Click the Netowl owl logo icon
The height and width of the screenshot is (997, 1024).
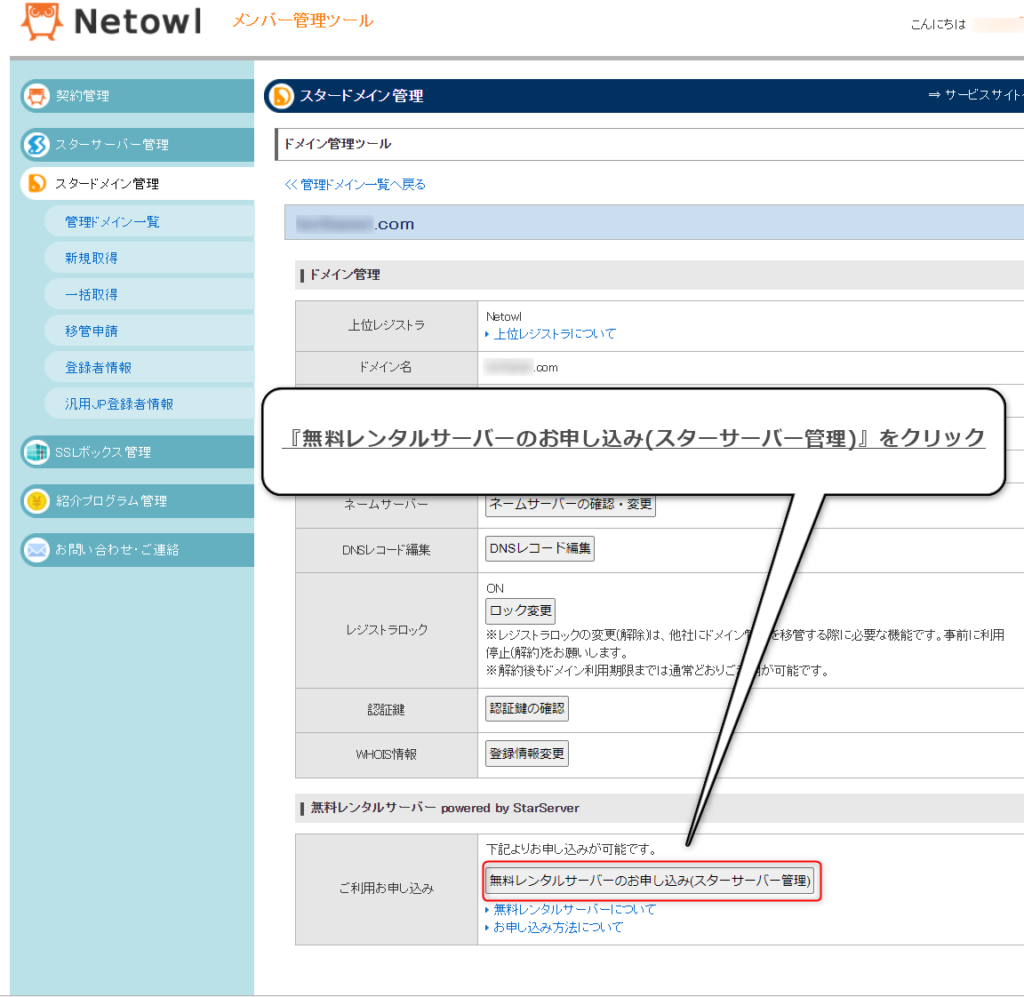click(42, 22)
